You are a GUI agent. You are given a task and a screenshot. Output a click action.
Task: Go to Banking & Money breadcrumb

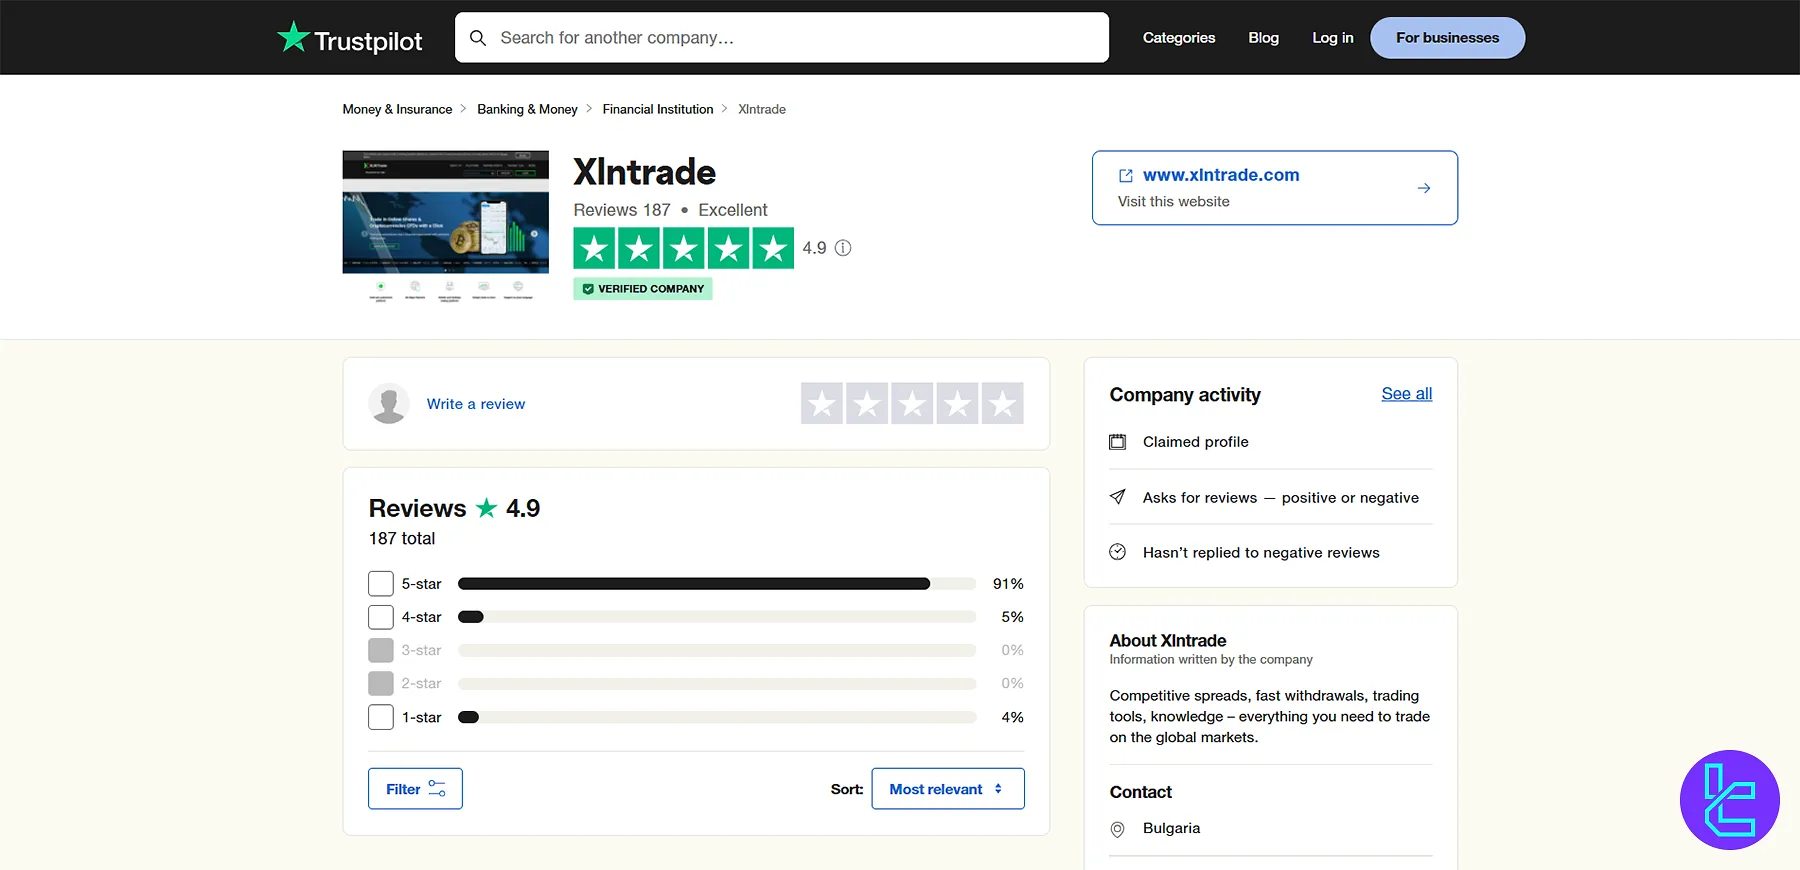coord(527,109)
